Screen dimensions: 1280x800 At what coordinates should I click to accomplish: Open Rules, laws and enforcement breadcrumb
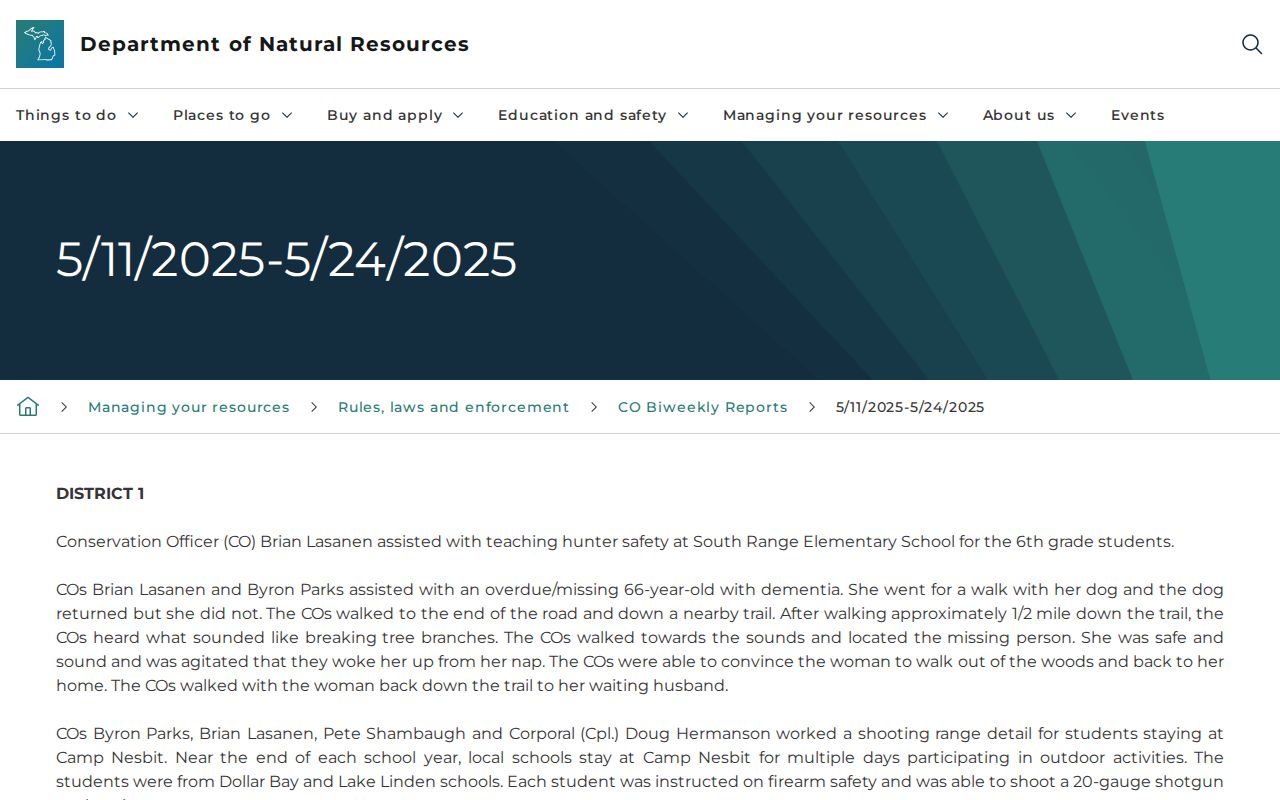[x=453, y=407]
